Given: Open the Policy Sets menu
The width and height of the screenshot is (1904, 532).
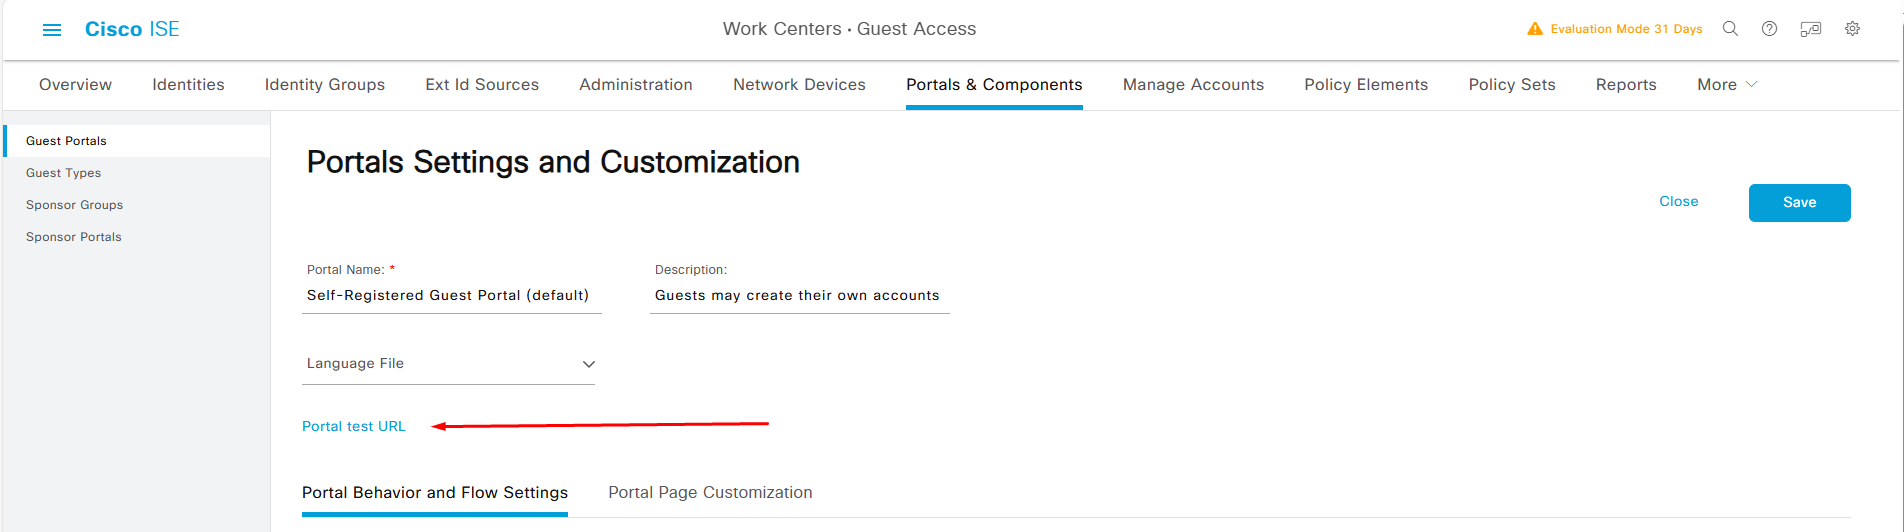Looking at the screenshot, I should click(x=1511, y=85).
